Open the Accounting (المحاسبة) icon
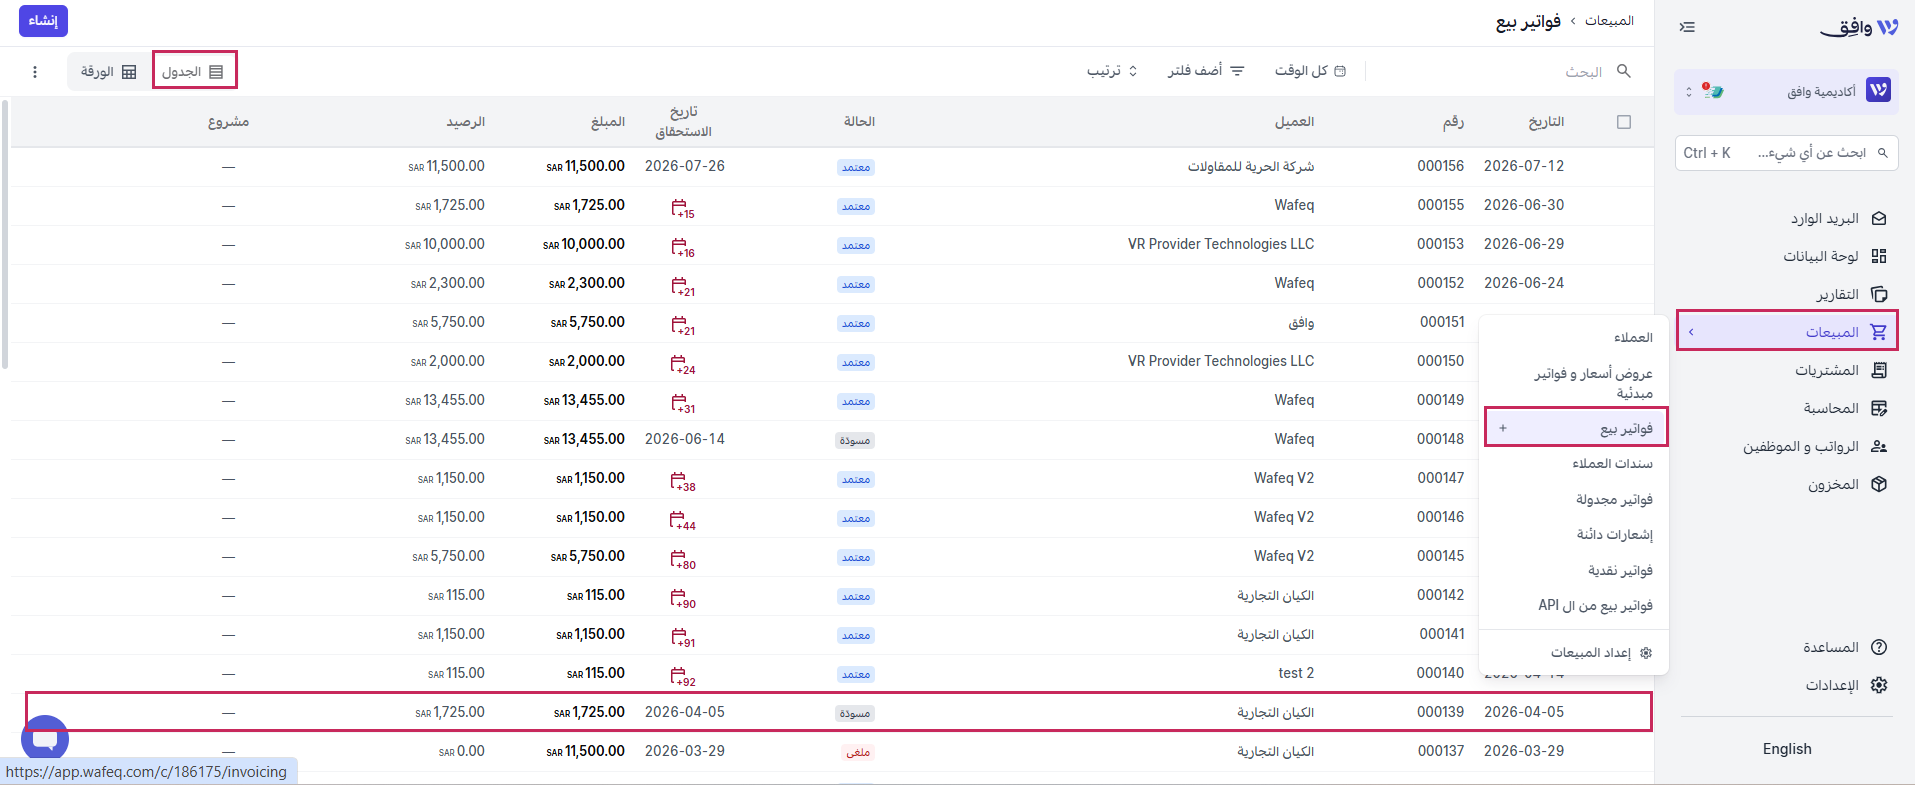The image size is (1915, 785). [1879, 408]
